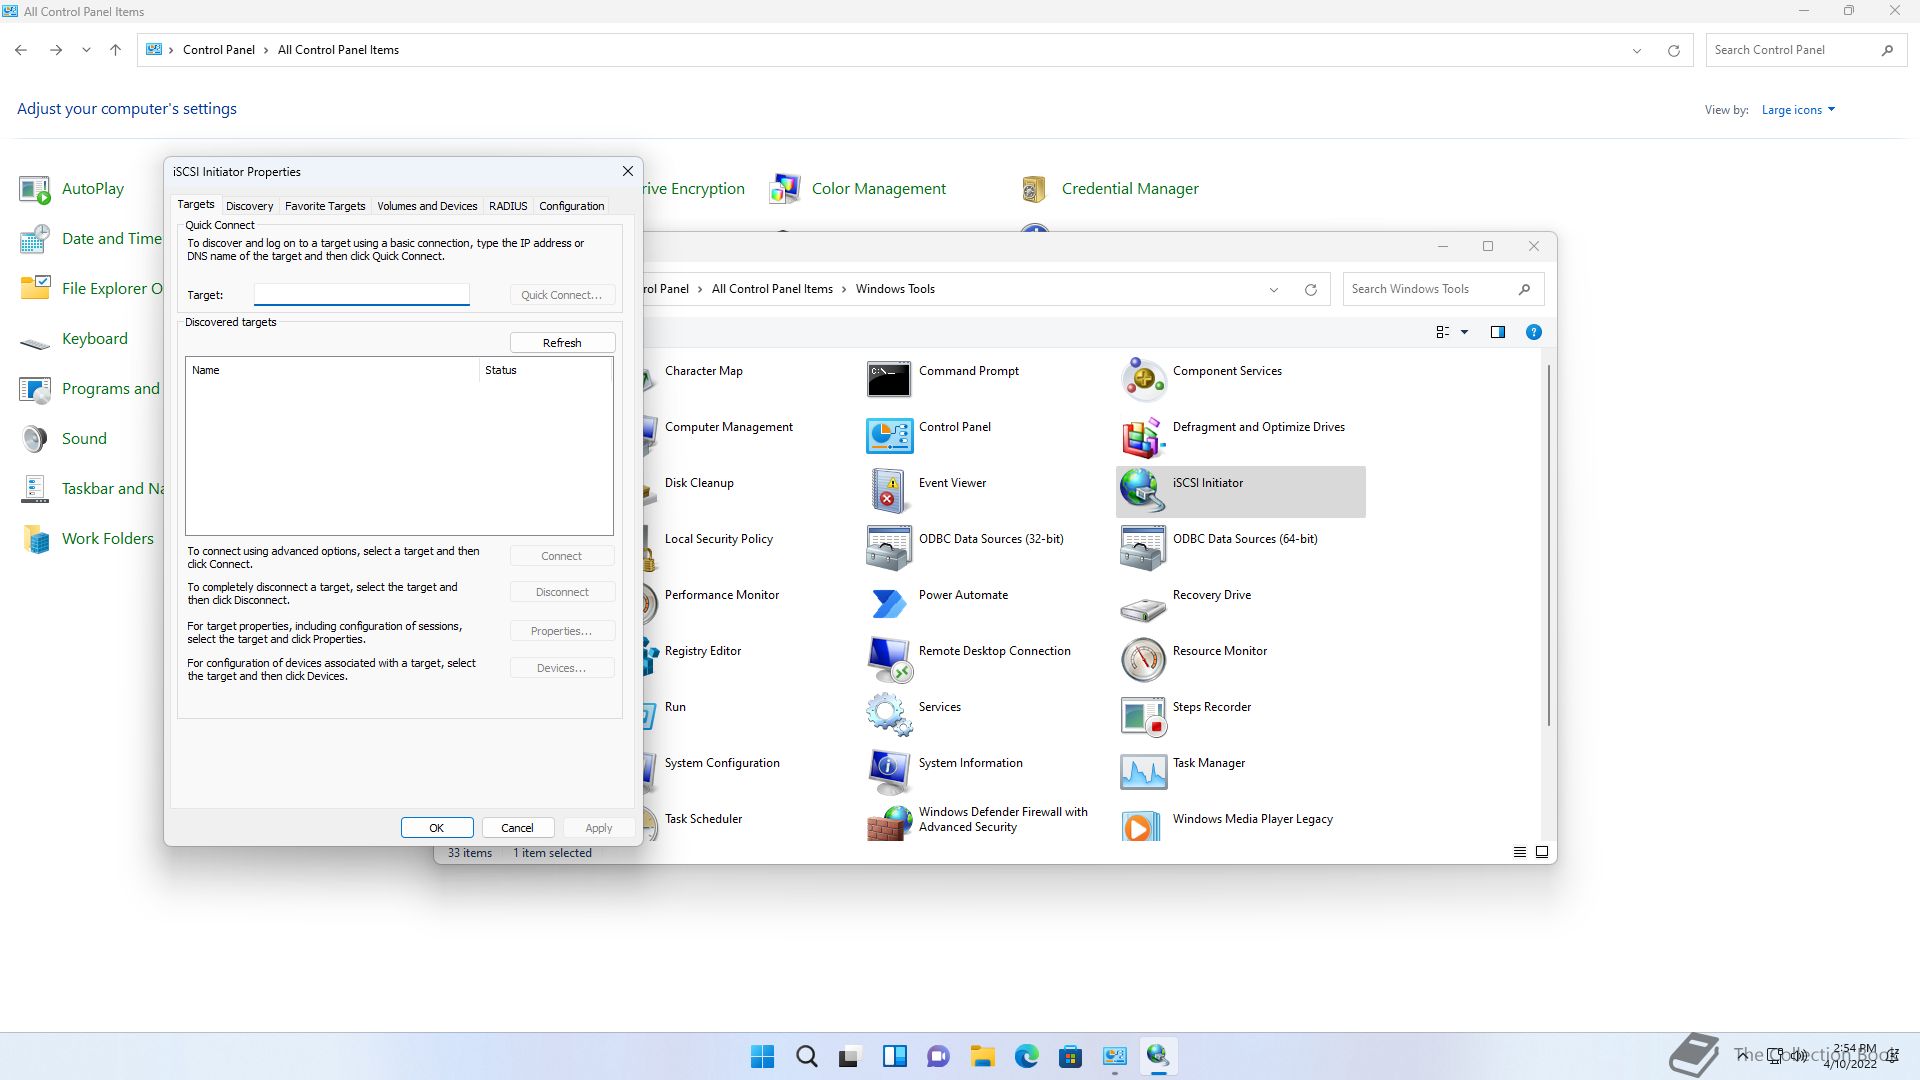Open Keyboard settings icon
This screenshot has height=1080, width=1920.
pos(35,341)
